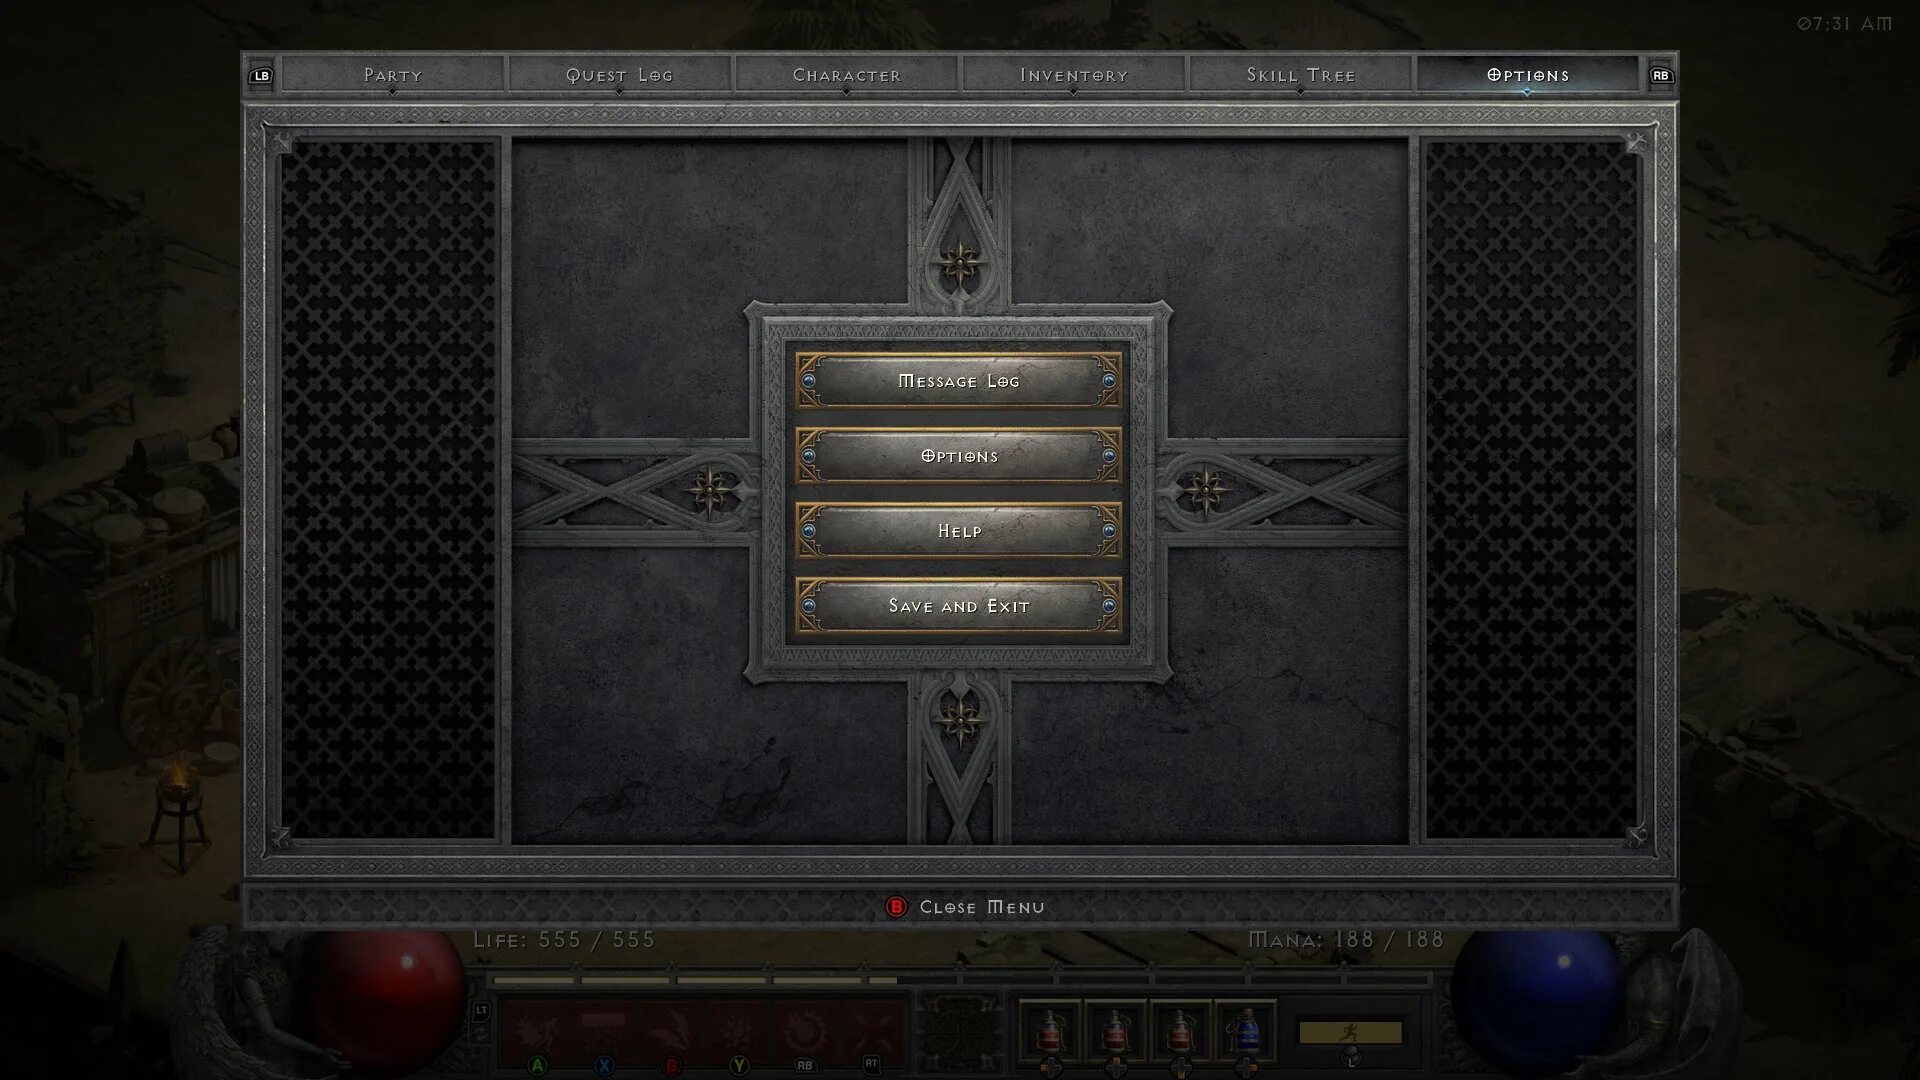Press B button to Close Menu
Viewport: 1920px width, 1080px height.
895,906
